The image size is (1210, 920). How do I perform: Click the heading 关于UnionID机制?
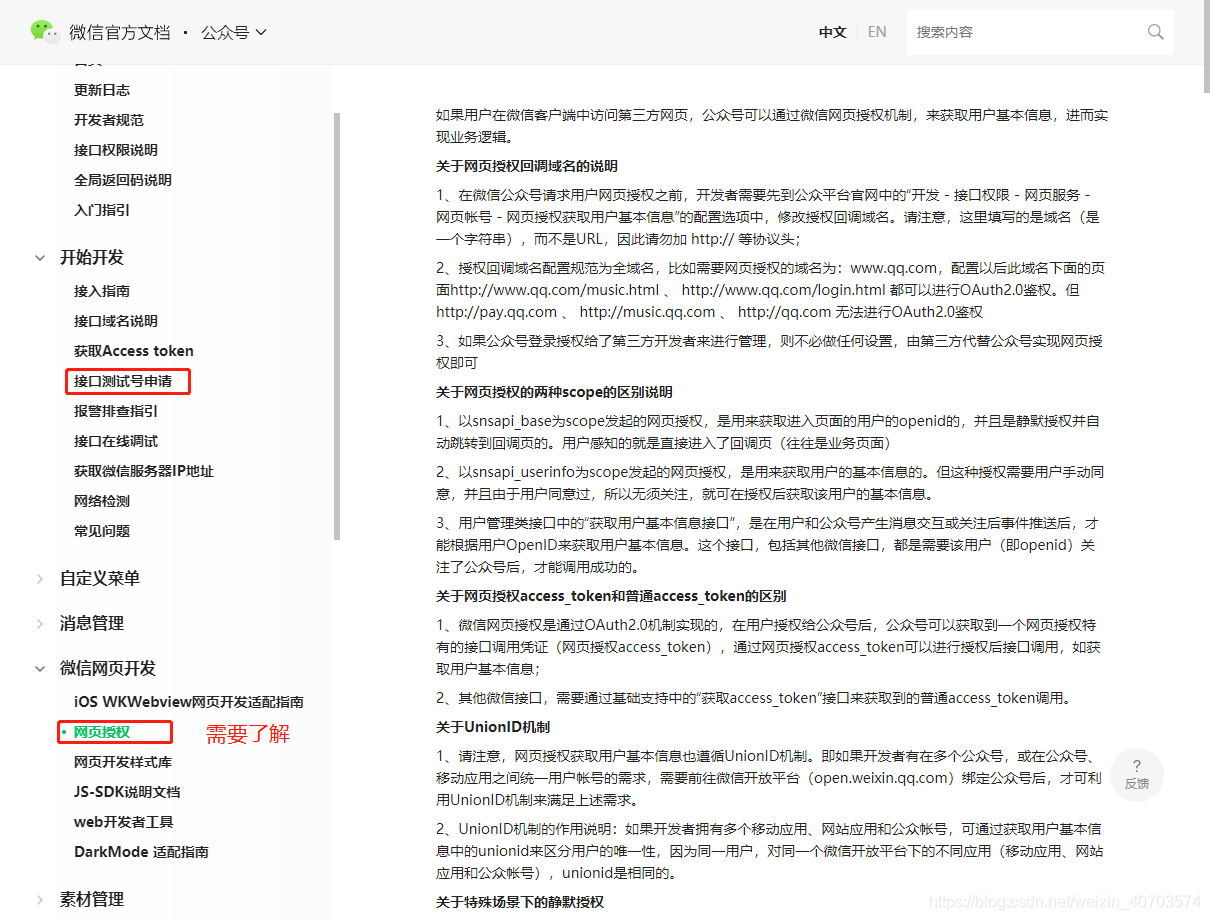click(493, 726)
